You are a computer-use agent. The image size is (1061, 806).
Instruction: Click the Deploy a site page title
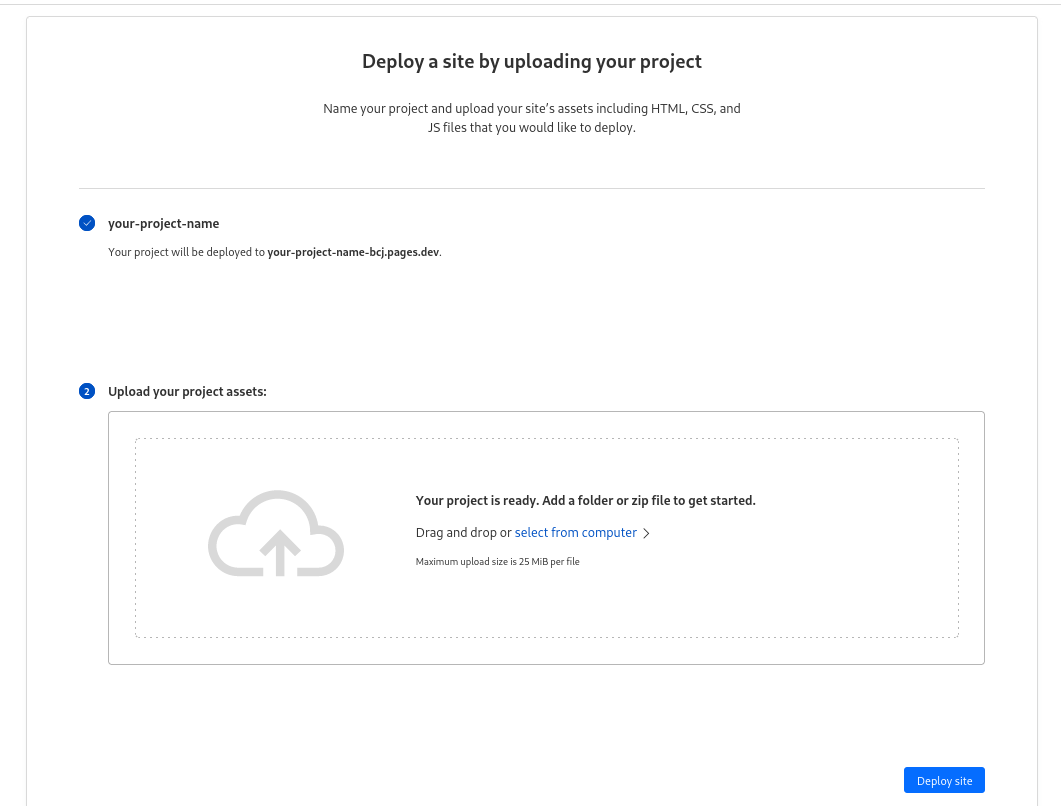[x=531, y=61]
